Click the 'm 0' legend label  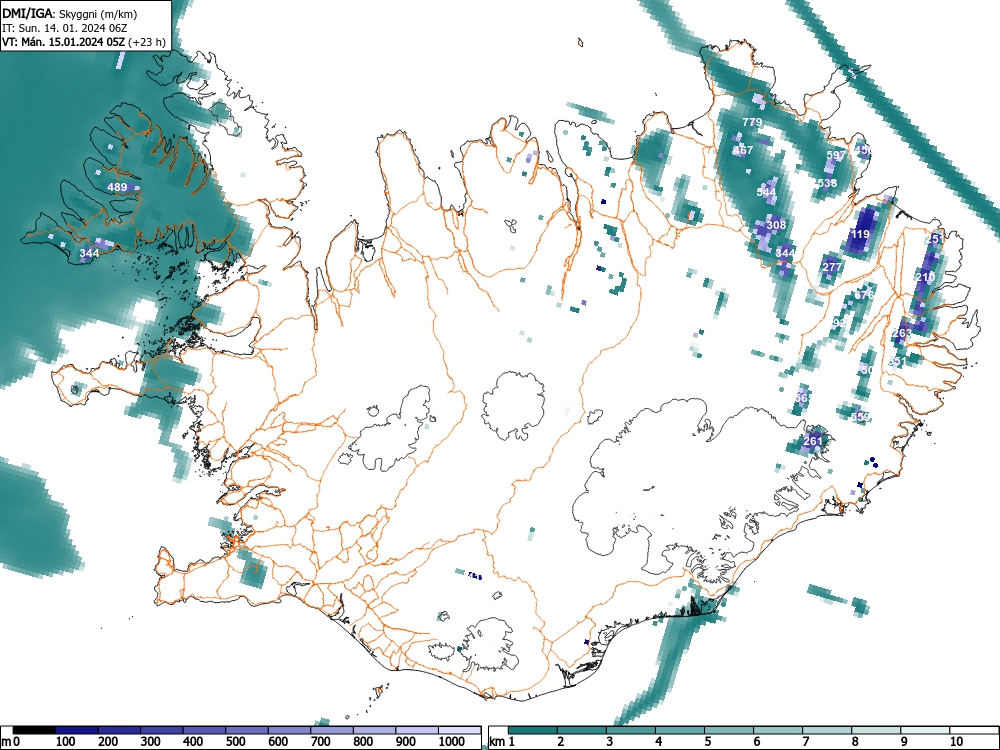pos(11,742)
